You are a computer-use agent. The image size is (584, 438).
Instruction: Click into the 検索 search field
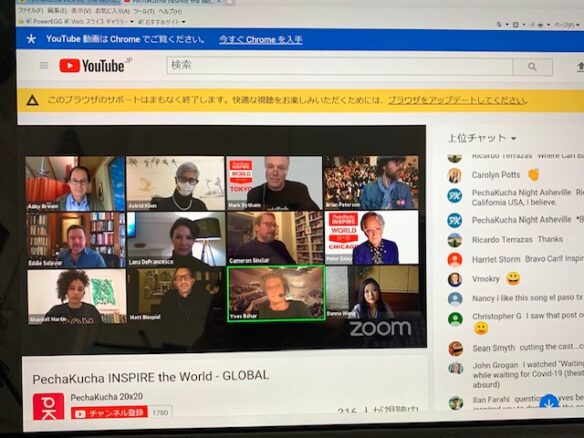click(339, 66)
